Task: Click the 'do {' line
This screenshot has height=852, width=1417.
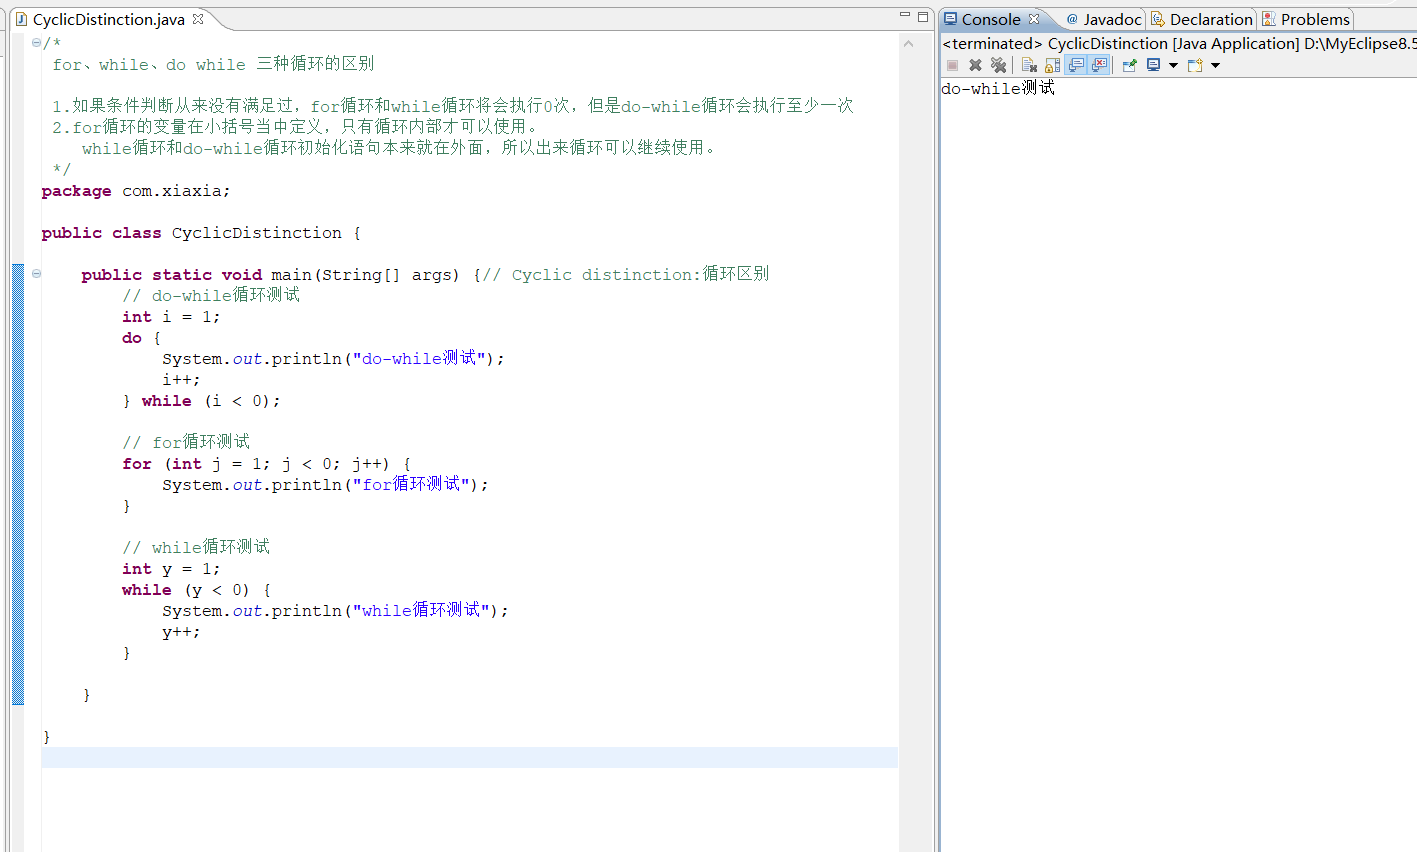Action: (141, 338)
